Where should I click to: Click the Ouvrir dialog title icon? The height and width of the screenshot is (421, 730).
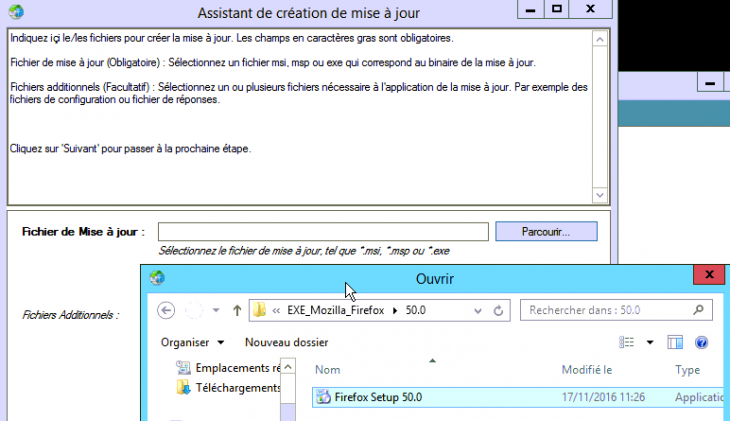tap(157, 278)
